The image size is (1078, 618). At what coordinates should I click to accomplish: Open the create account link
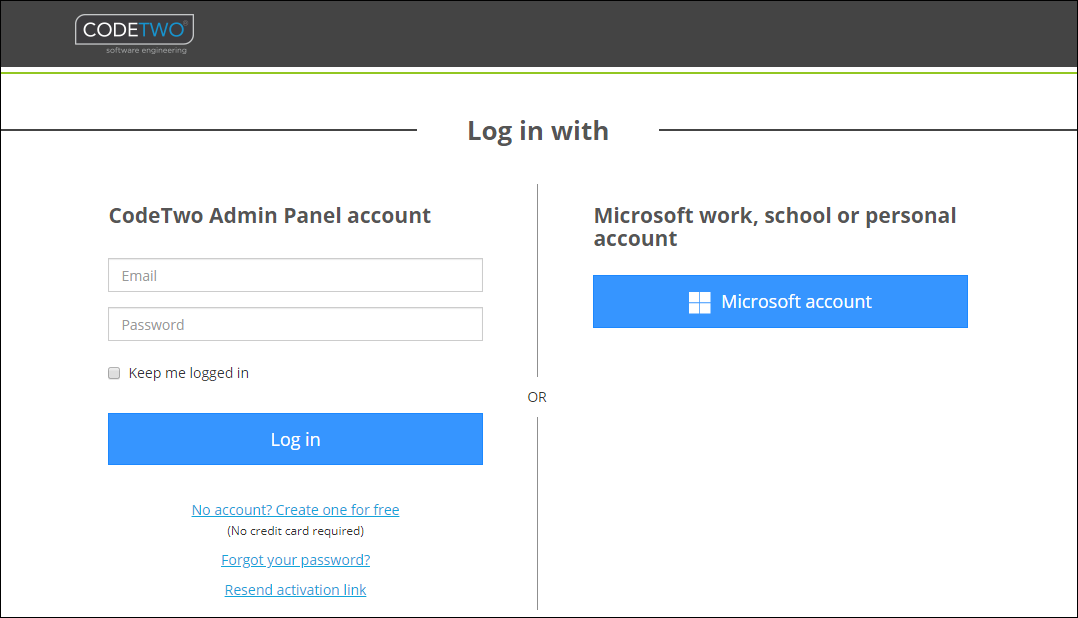point(295,509)
